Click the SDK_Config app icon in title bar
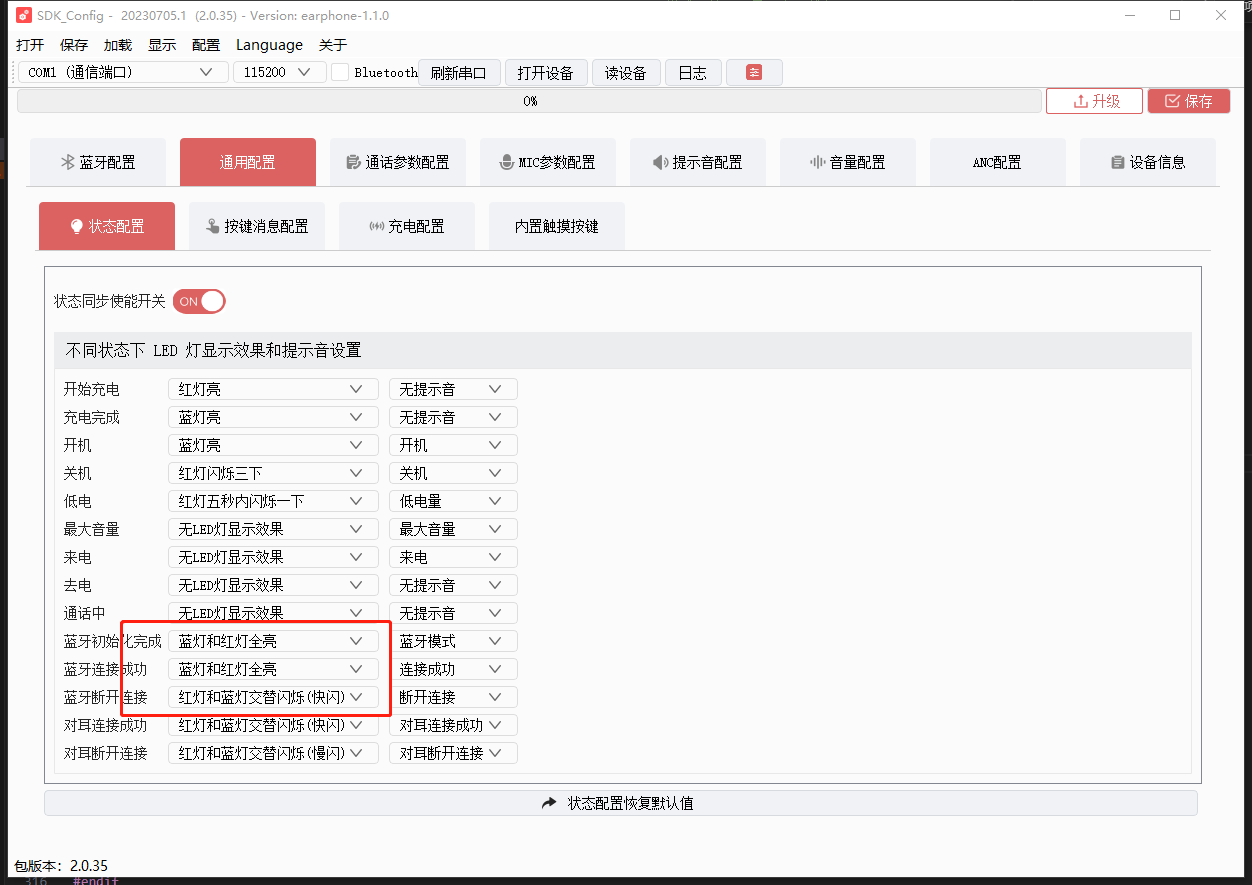The width and height of the screenshot is (1252, 885). tap(24, 15)
